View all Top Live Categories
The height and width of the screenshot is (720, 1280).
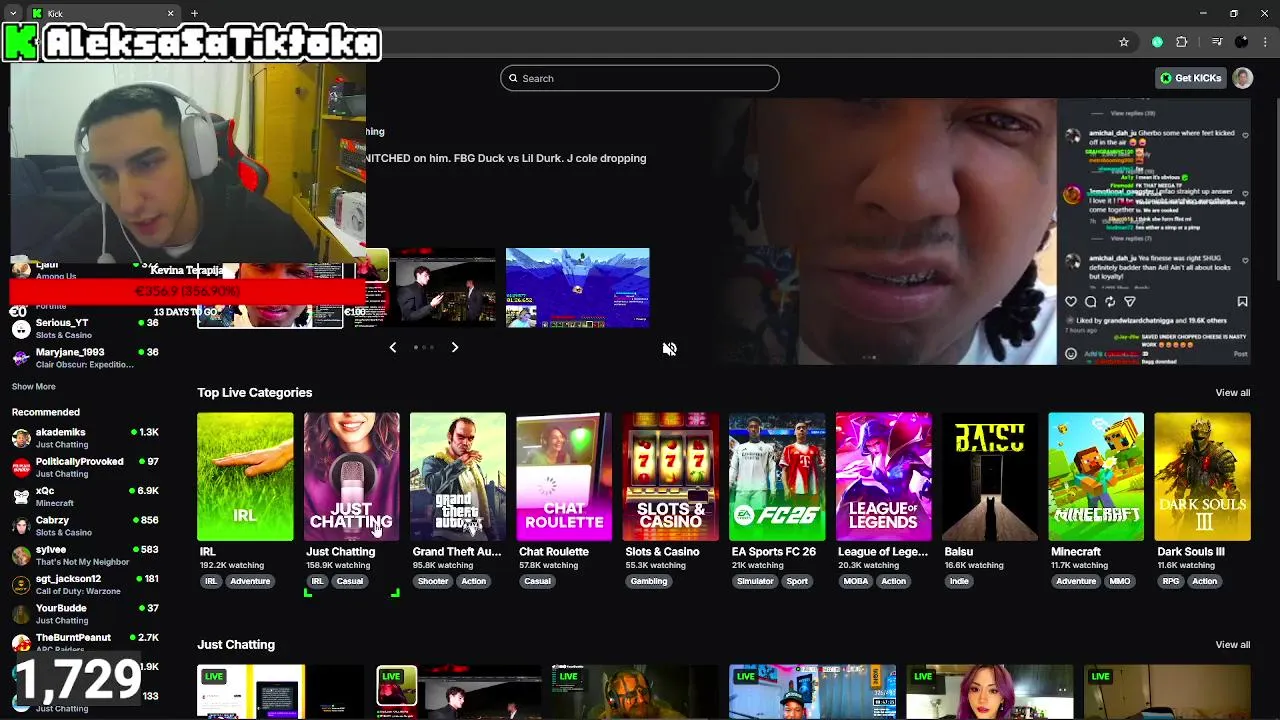(1232, 392)
